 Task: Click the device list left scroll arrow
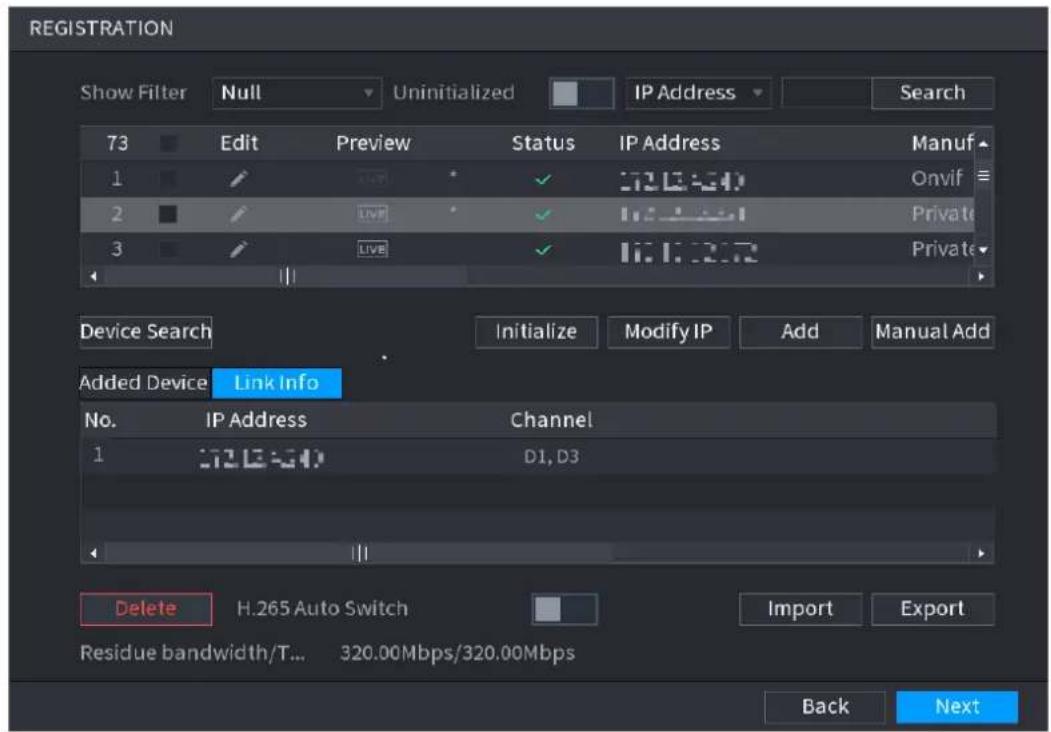(x=93, y=276)
